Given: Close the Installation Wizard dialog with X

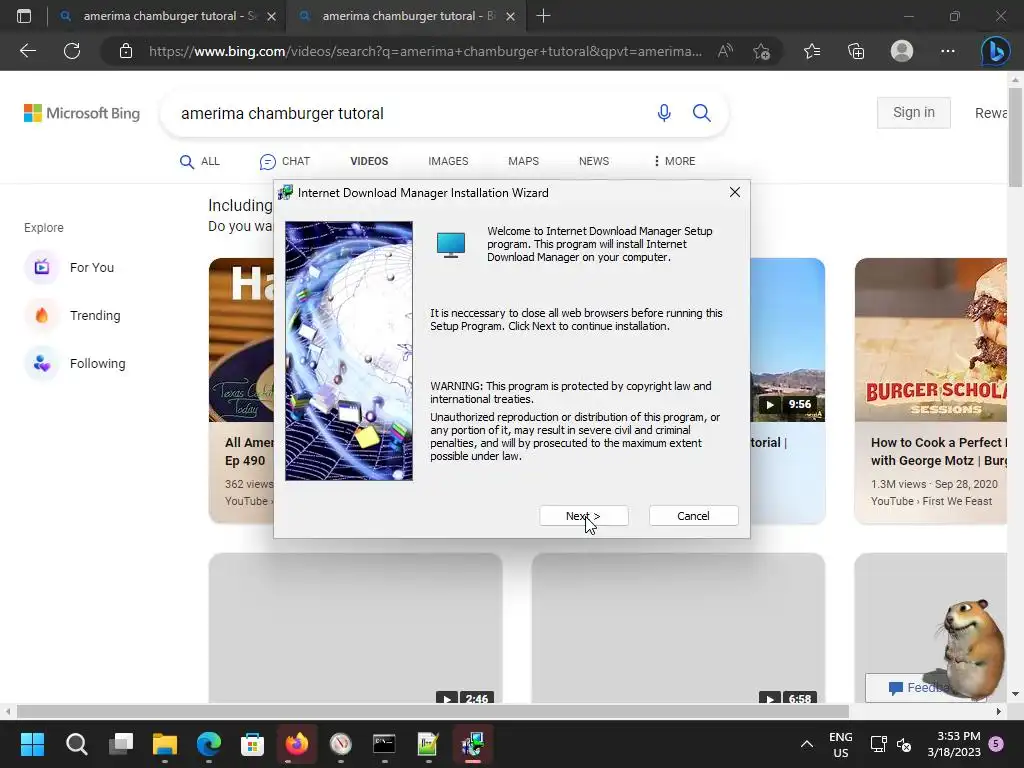Looking at the screenshot, I should click(735, 192).
